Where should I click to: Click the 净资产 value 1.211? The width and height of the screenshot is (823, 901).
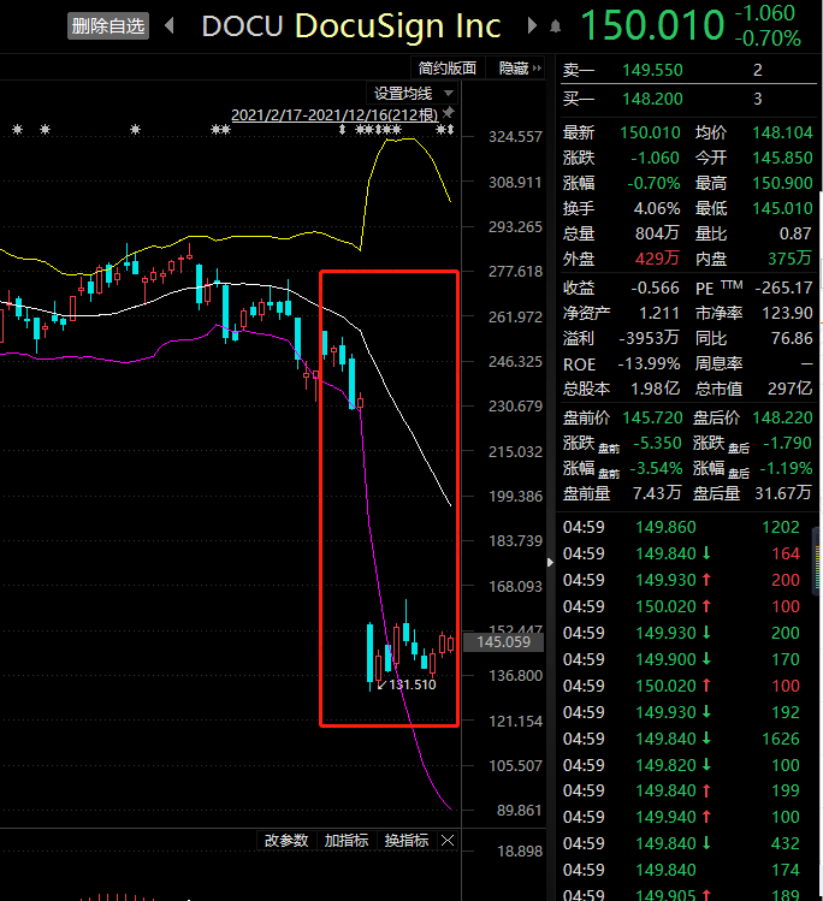(x=659, y=313)
